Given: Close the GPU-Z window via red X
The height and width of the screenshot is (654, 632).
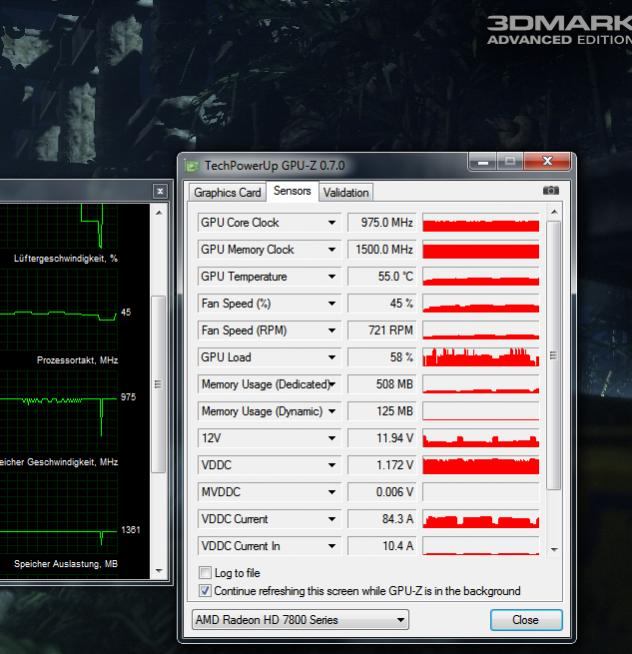Looking at the screenshot, I should coord(547,162).
